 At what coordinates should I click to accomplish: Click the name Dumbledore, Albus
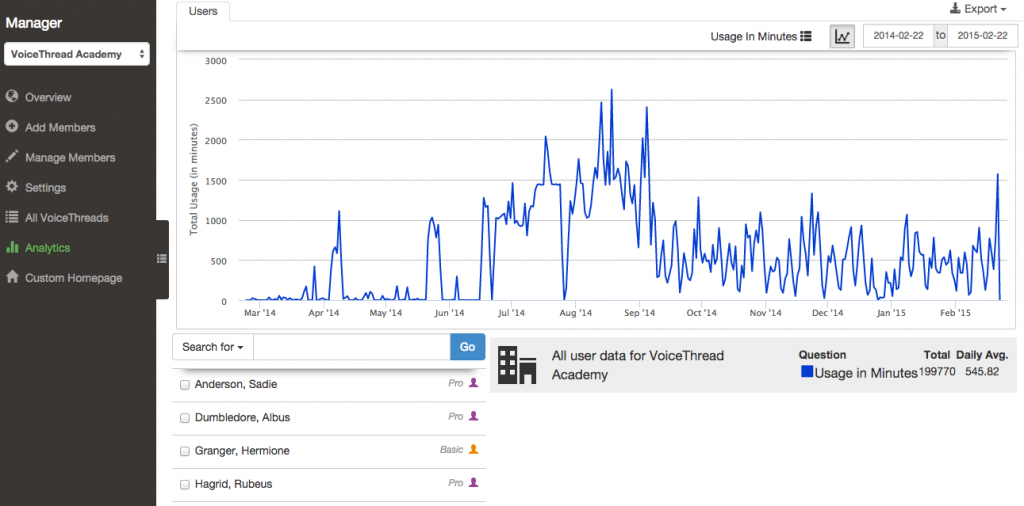[242, 417]
